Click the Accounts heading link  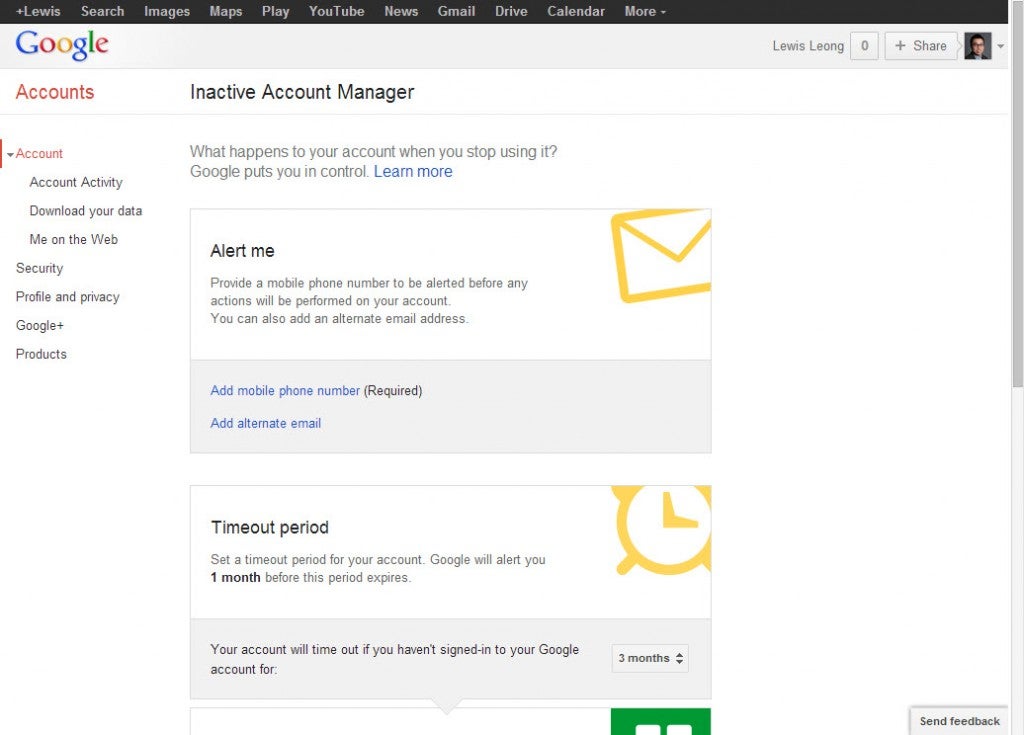55,92
